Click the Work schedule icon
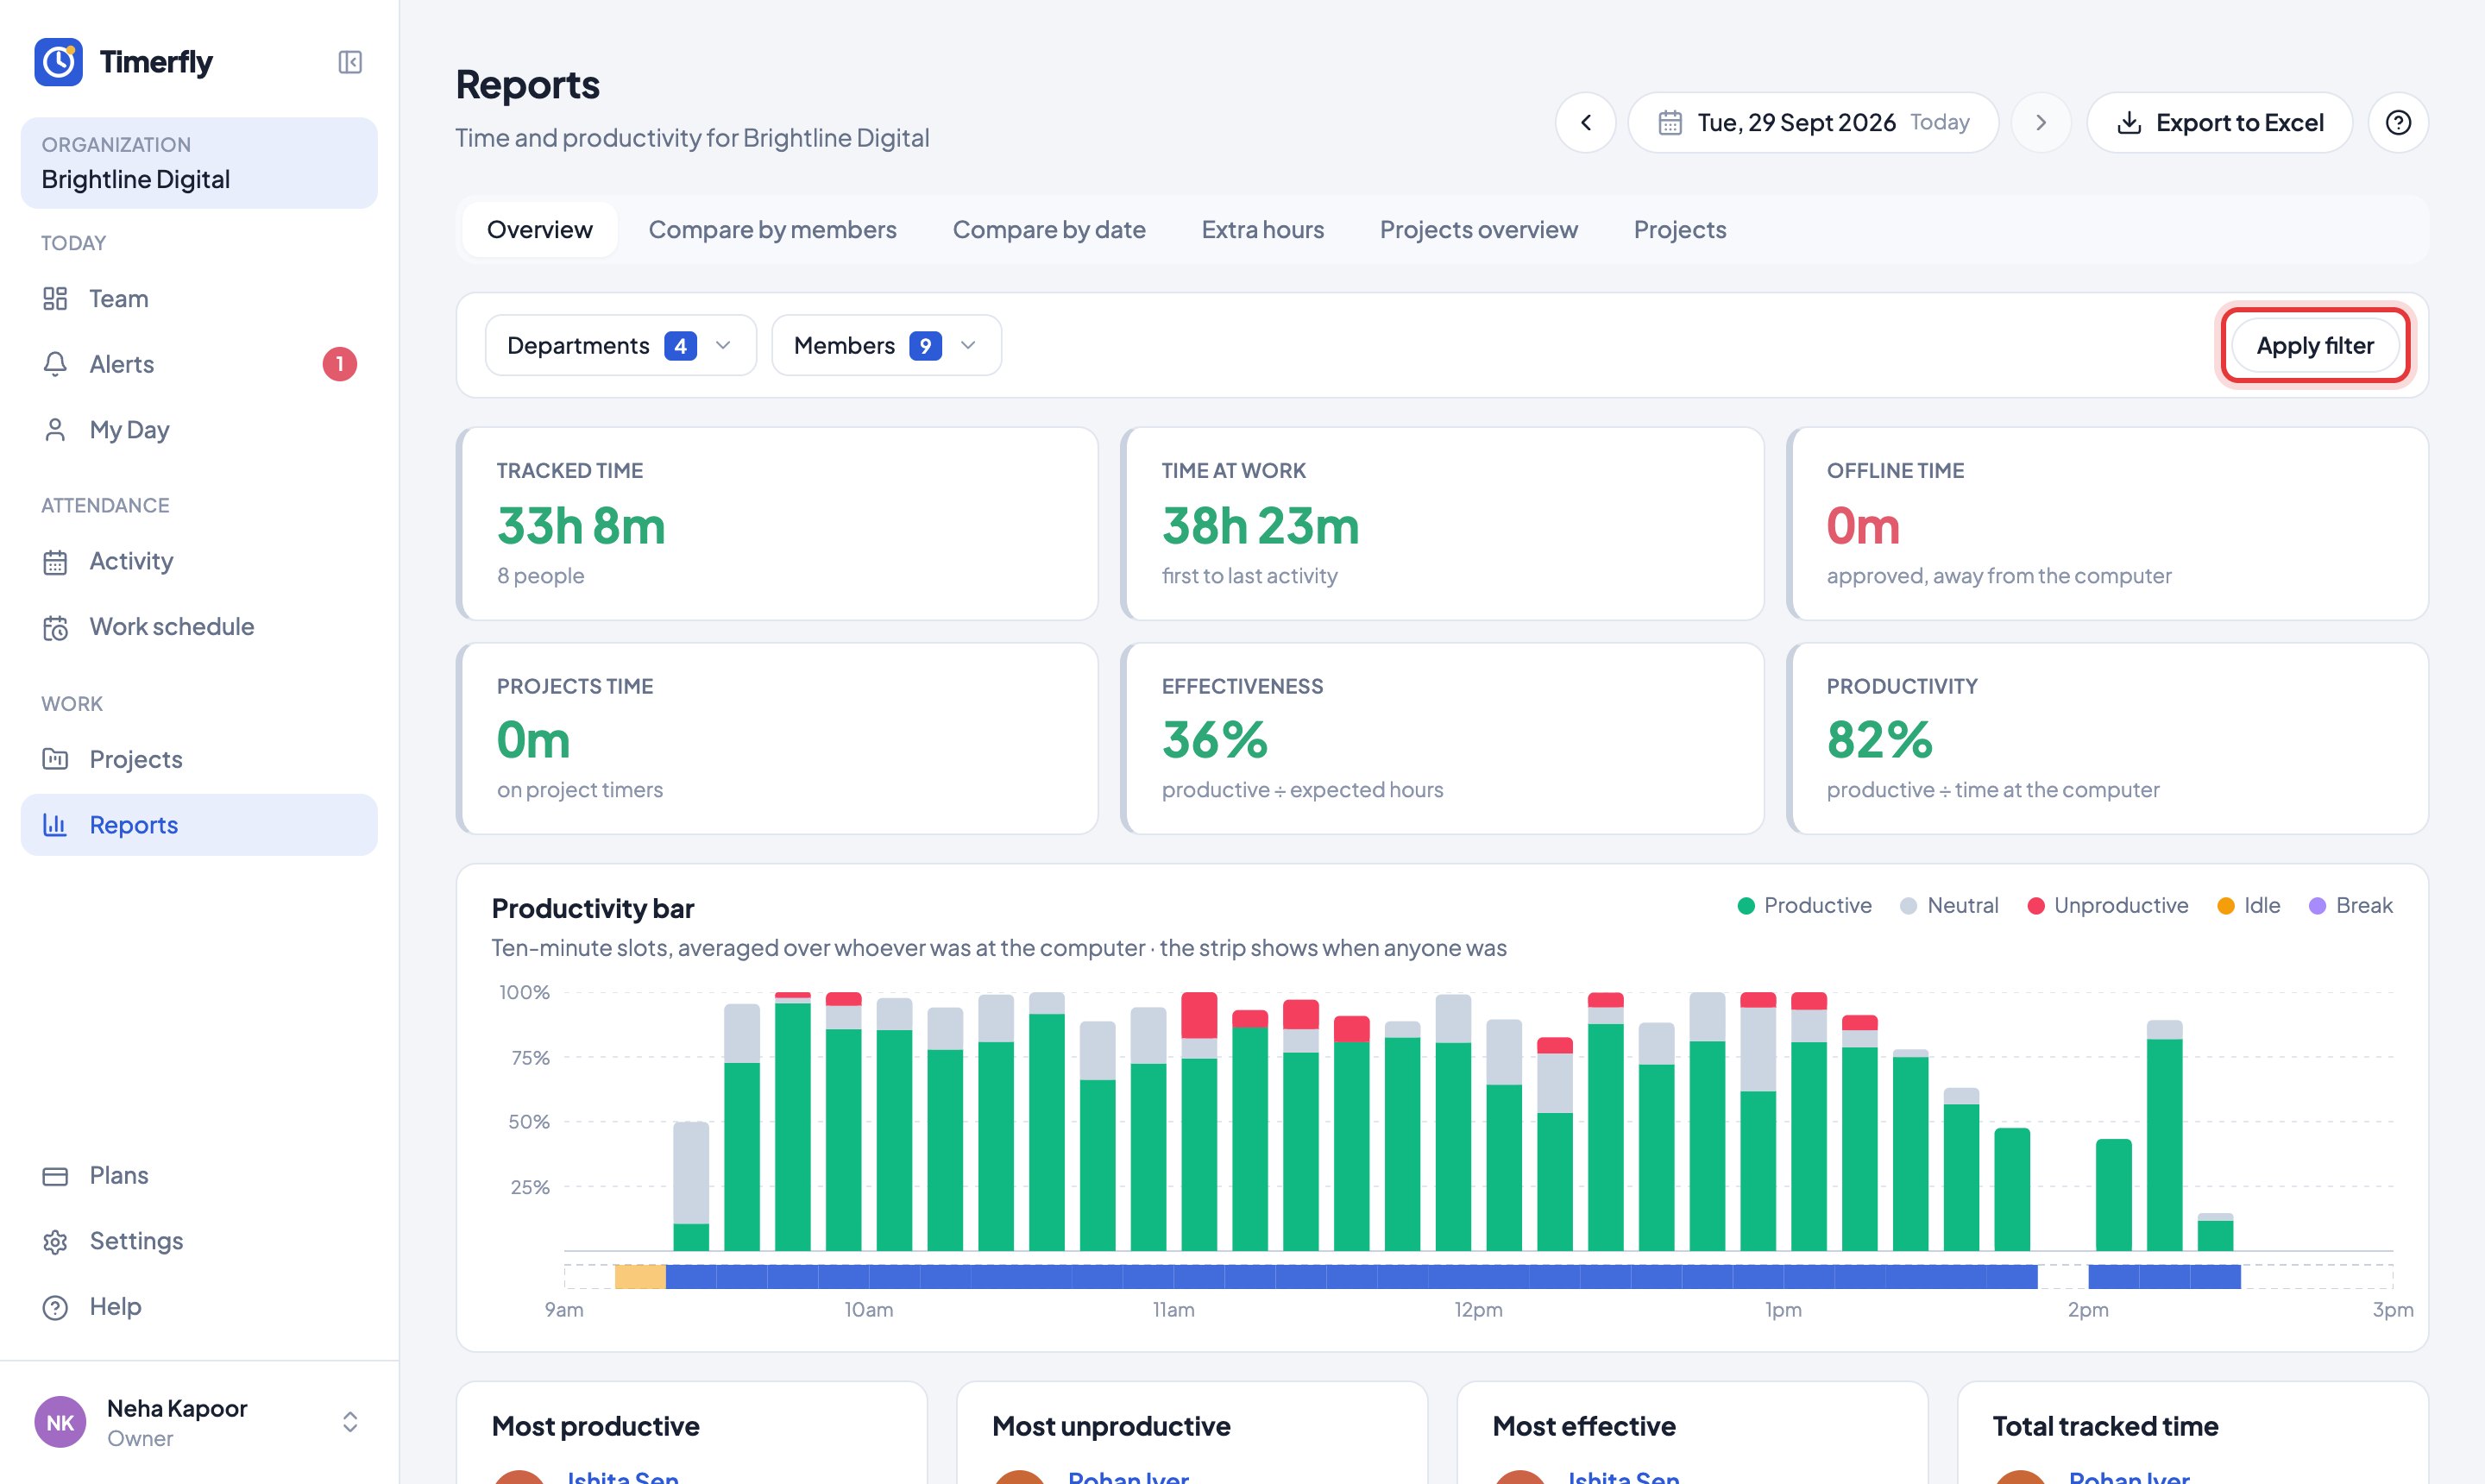The height and width of the screenshot is (1484, 2485). [55, 627]
